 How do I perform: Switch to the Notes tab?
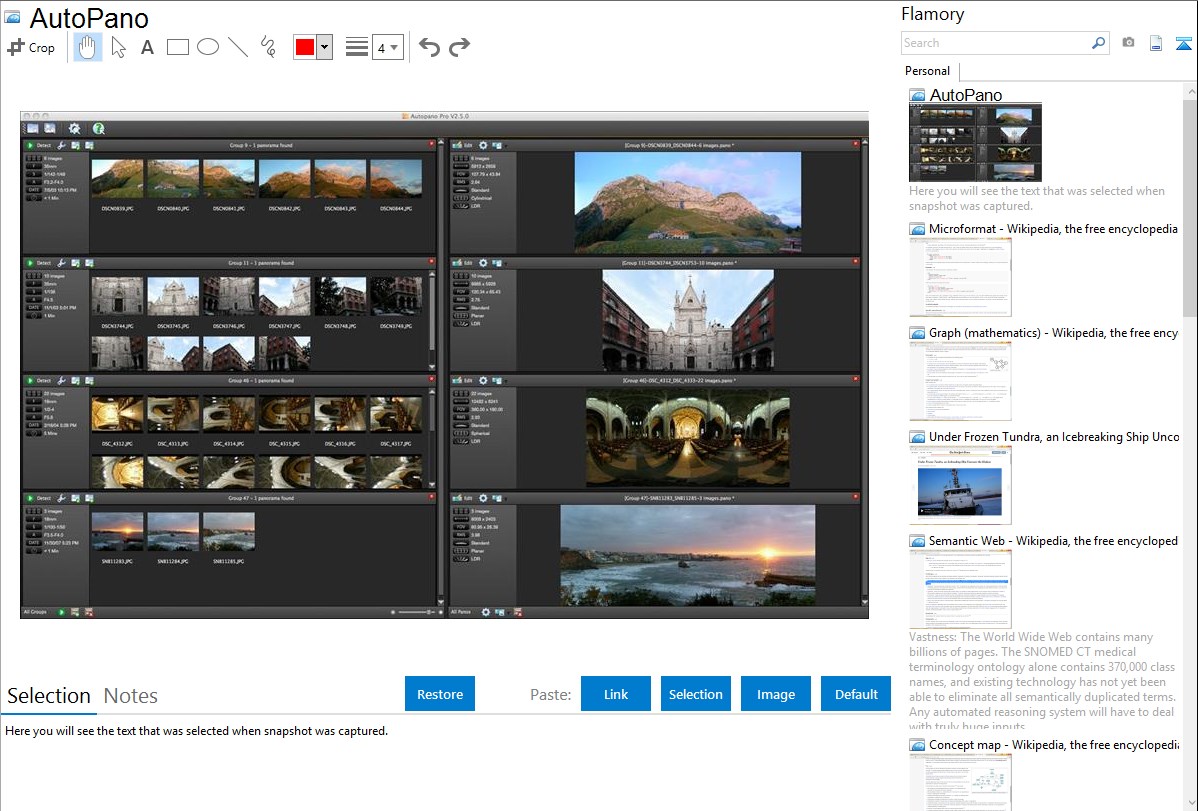(x=131, y=696)
